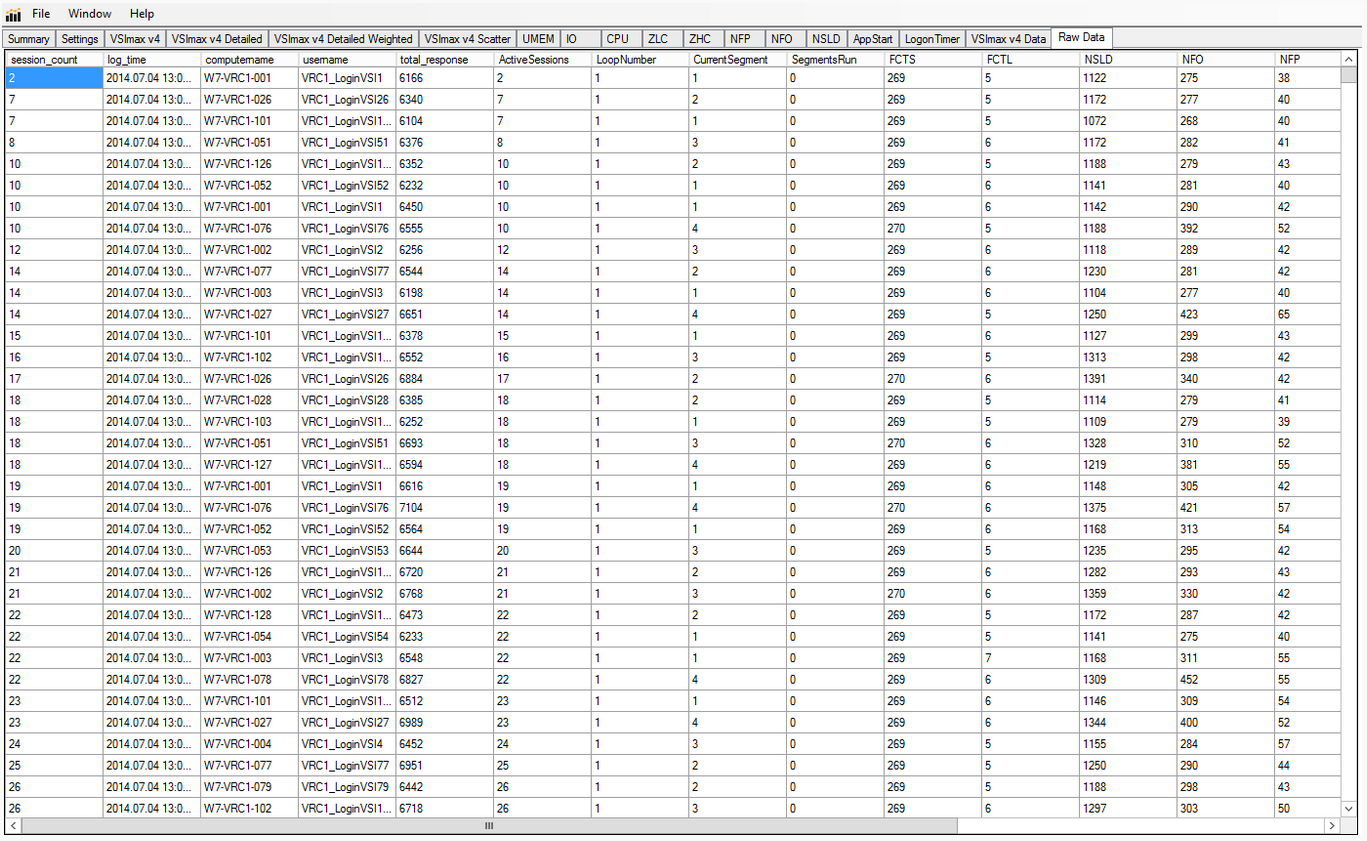Select the highlighted session_count cell with 2
This screenshot has width=1367, height=841.
(x=54, y=78)
